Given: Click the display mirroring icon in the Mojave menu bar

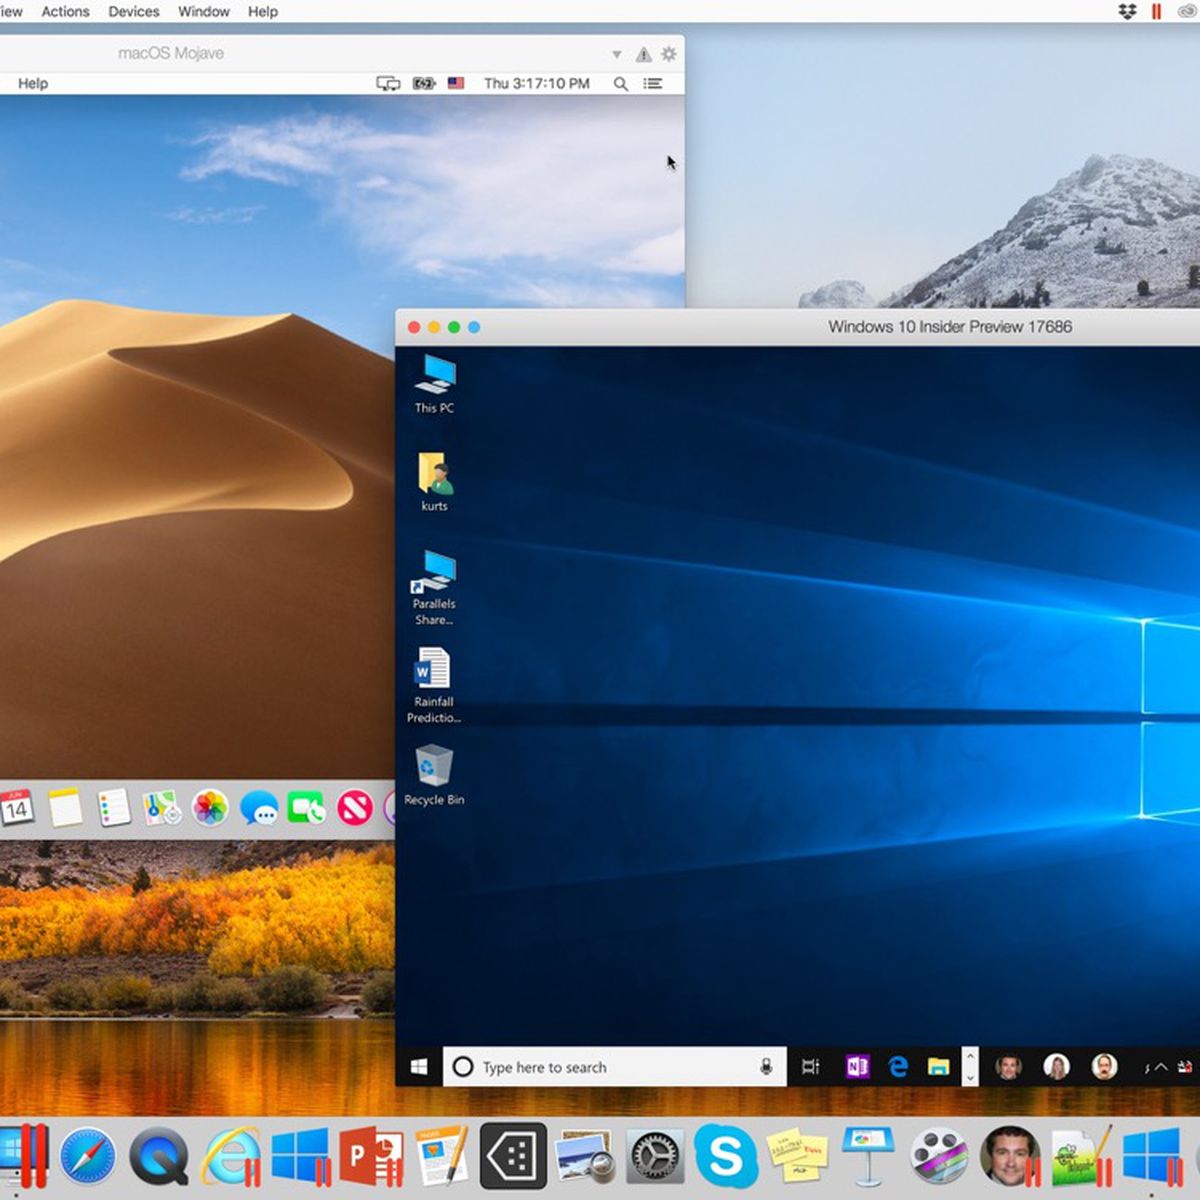Looking at the screenshot, I should [388, 84].
